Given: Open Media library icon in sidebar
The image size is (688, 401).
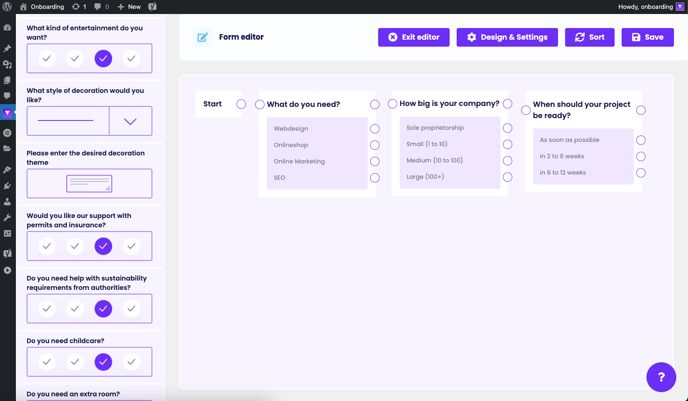Looking at the screenshot, I should click(7, 64).
